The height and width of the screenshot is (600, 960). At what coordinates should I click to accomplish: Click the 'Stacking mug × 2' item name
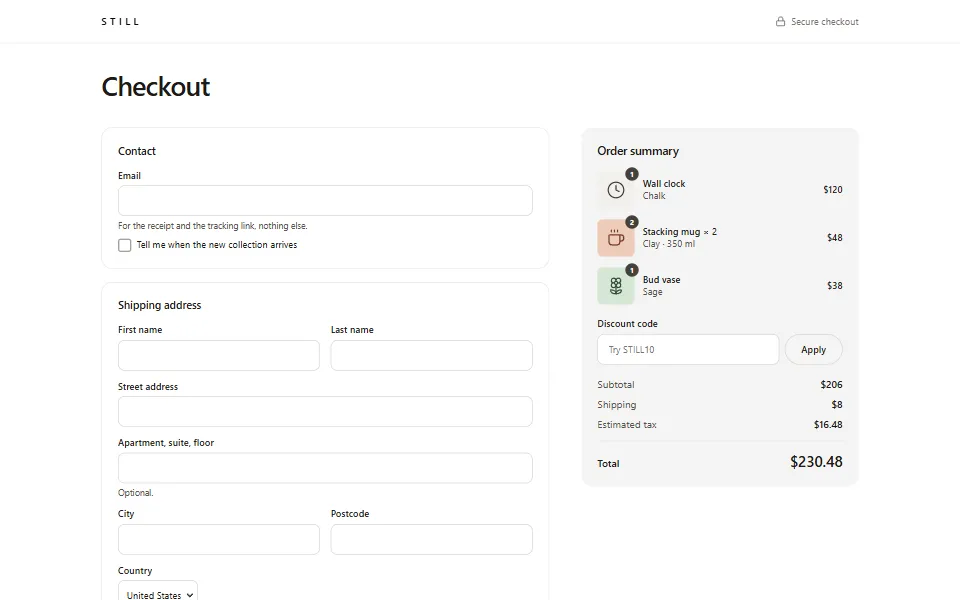[680, 231]
